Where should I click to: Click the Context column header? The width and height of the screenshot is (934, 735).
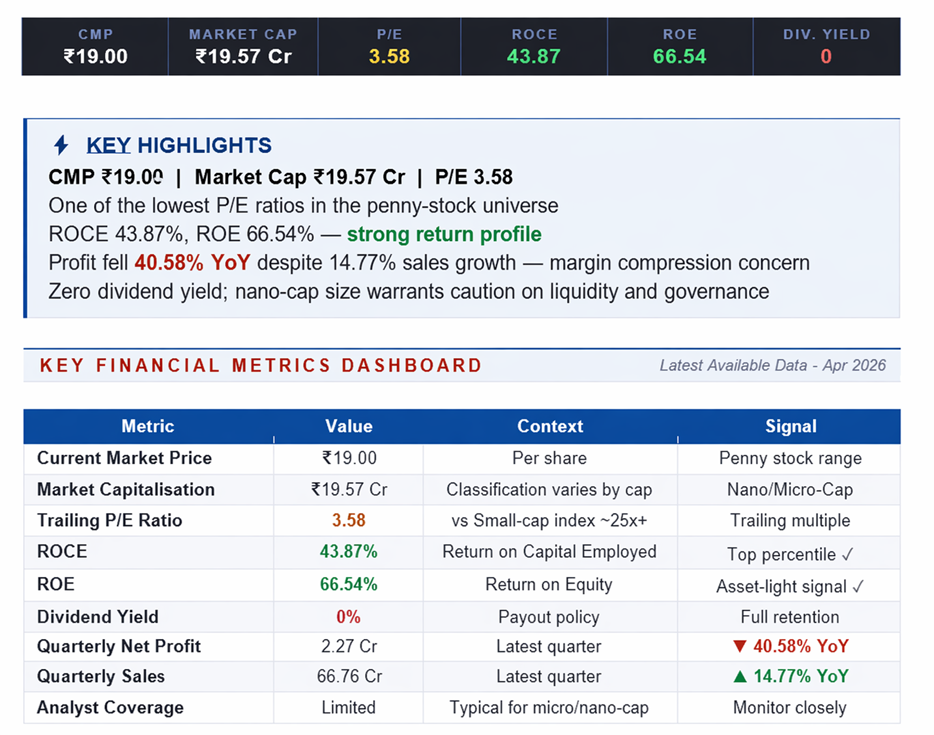(550, 426)
